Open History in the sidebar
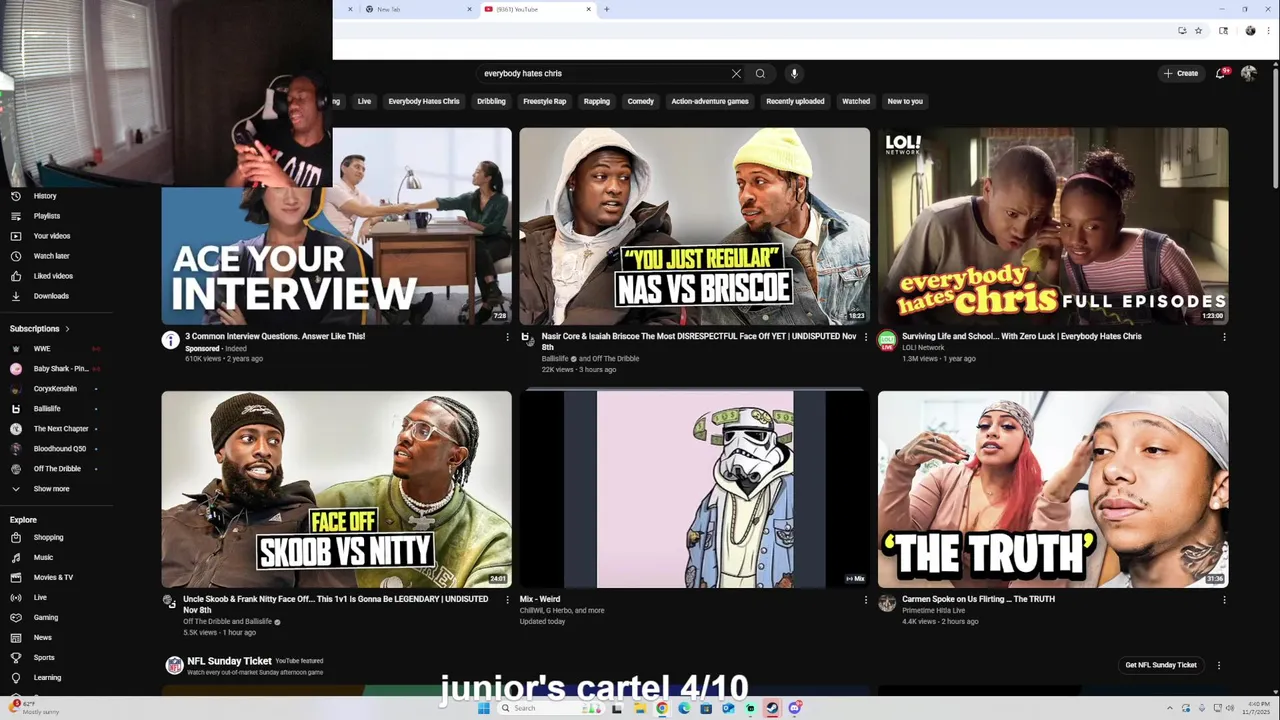The width and height of the screenshot is (1280, 720). tap(45, 196)
